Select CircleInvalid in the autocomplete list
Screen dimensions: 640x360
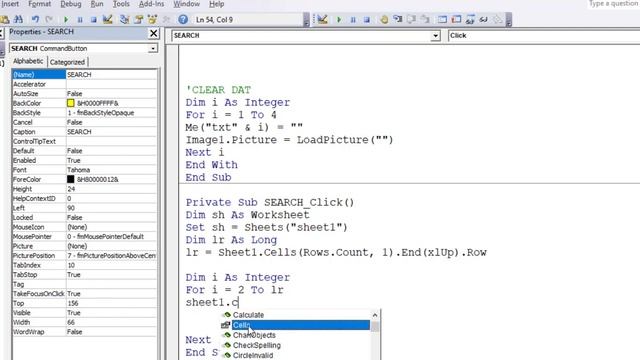(253, 356)
